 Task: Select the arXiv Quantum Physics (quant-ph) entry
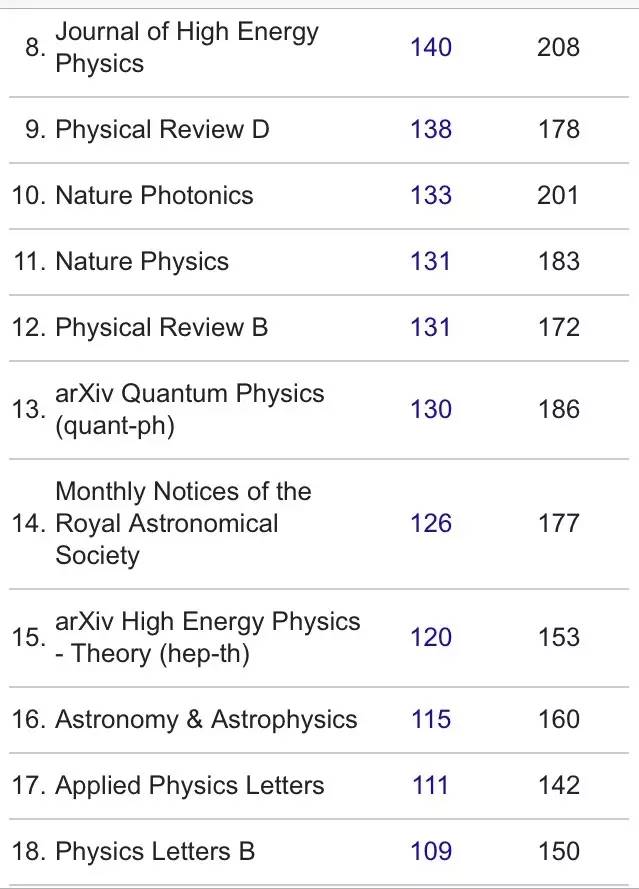click(x=190, y=409)
